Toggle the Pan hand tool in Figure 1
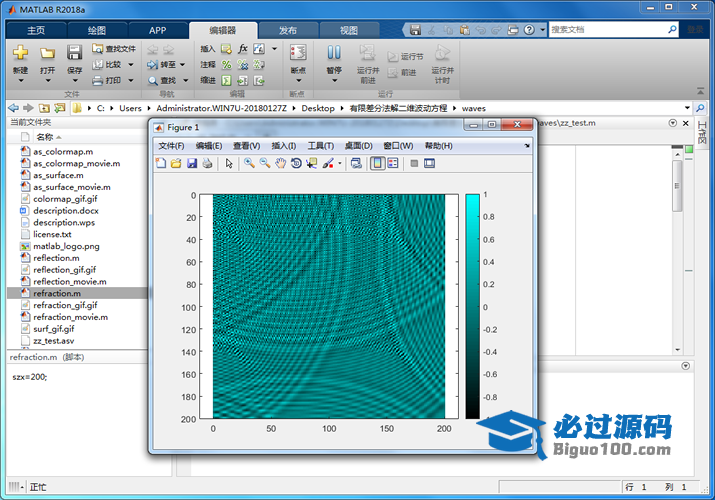715x500 pixels. pos(280,163)
